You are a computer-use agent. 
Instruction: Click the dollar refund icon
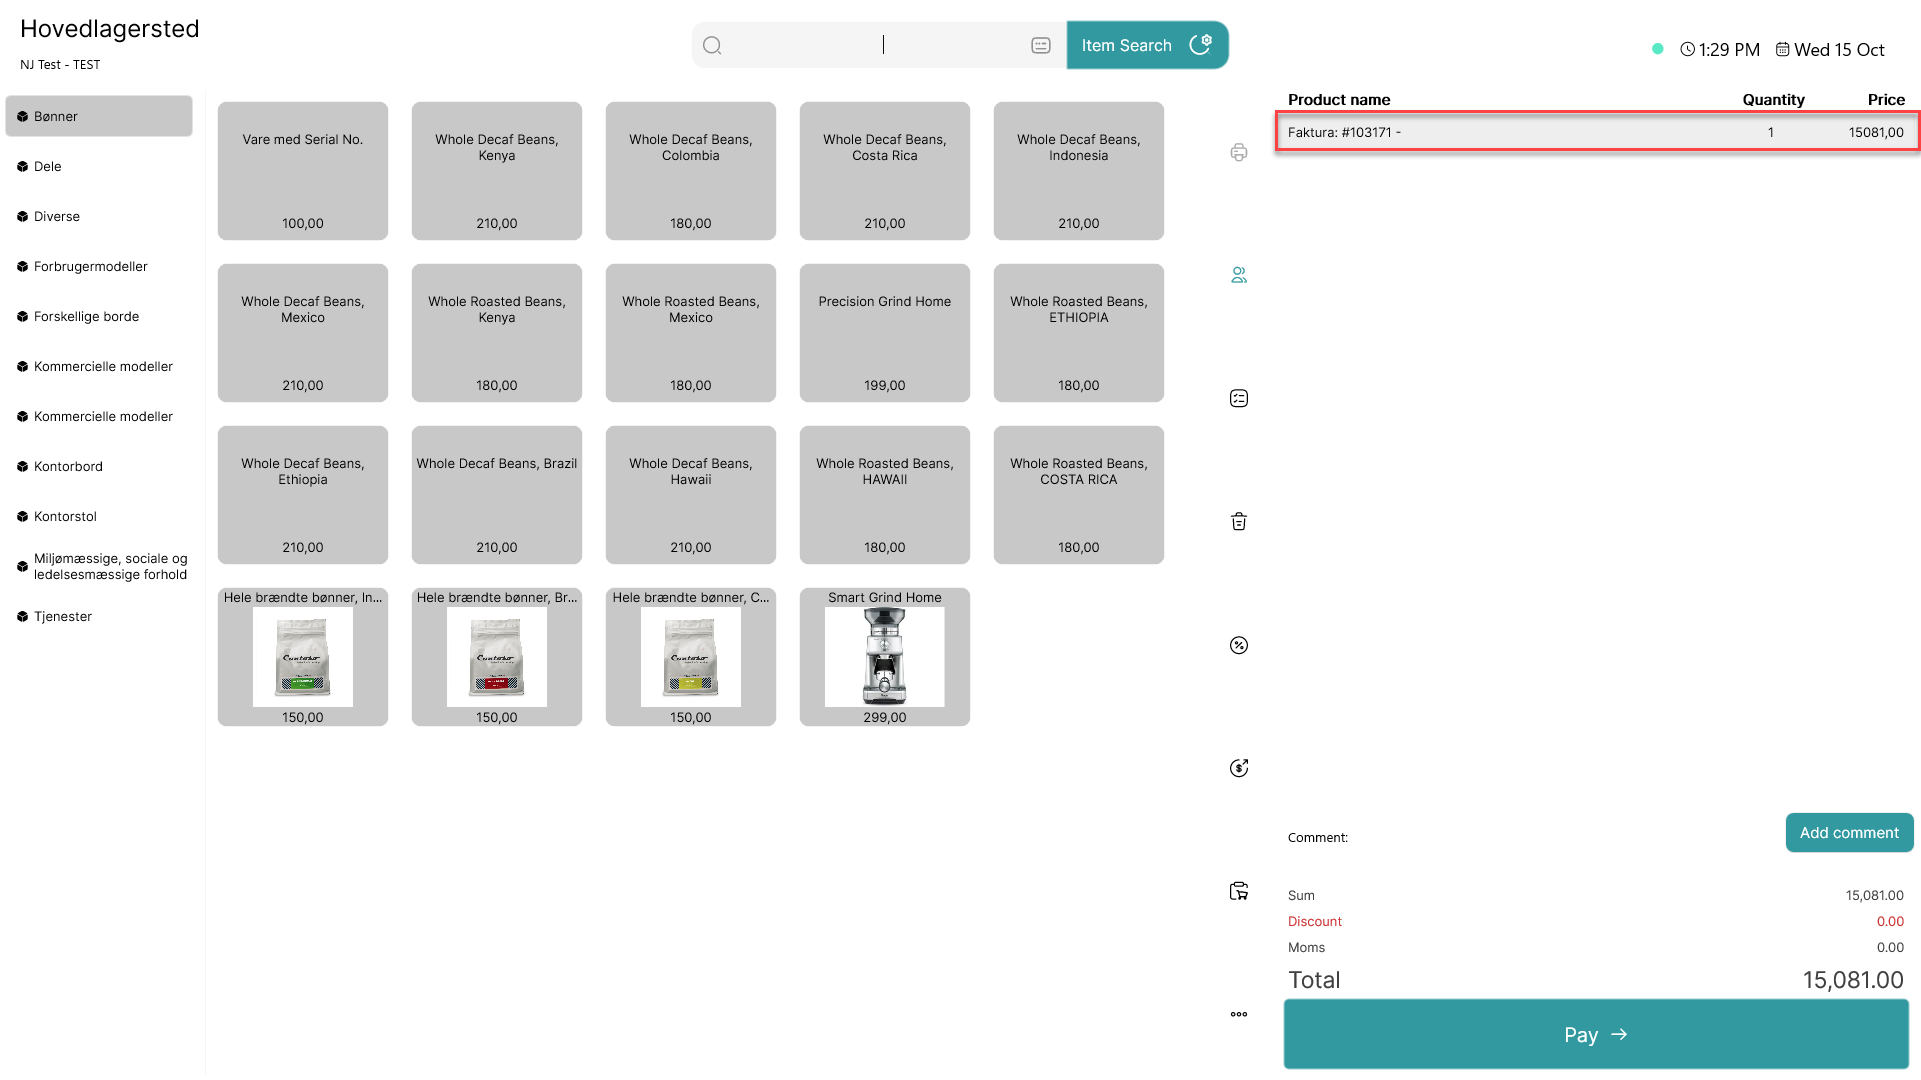(x=1239, y=768)
